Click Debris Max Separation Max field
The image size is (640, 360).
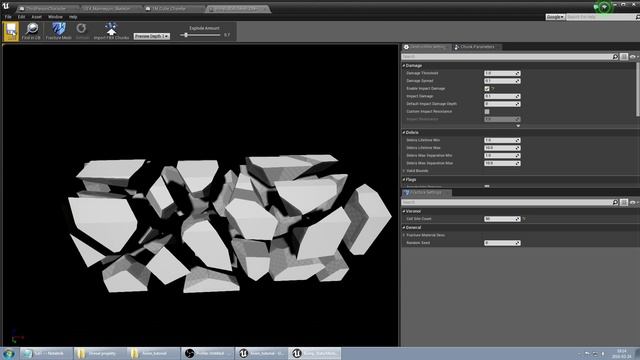[502, 163]
